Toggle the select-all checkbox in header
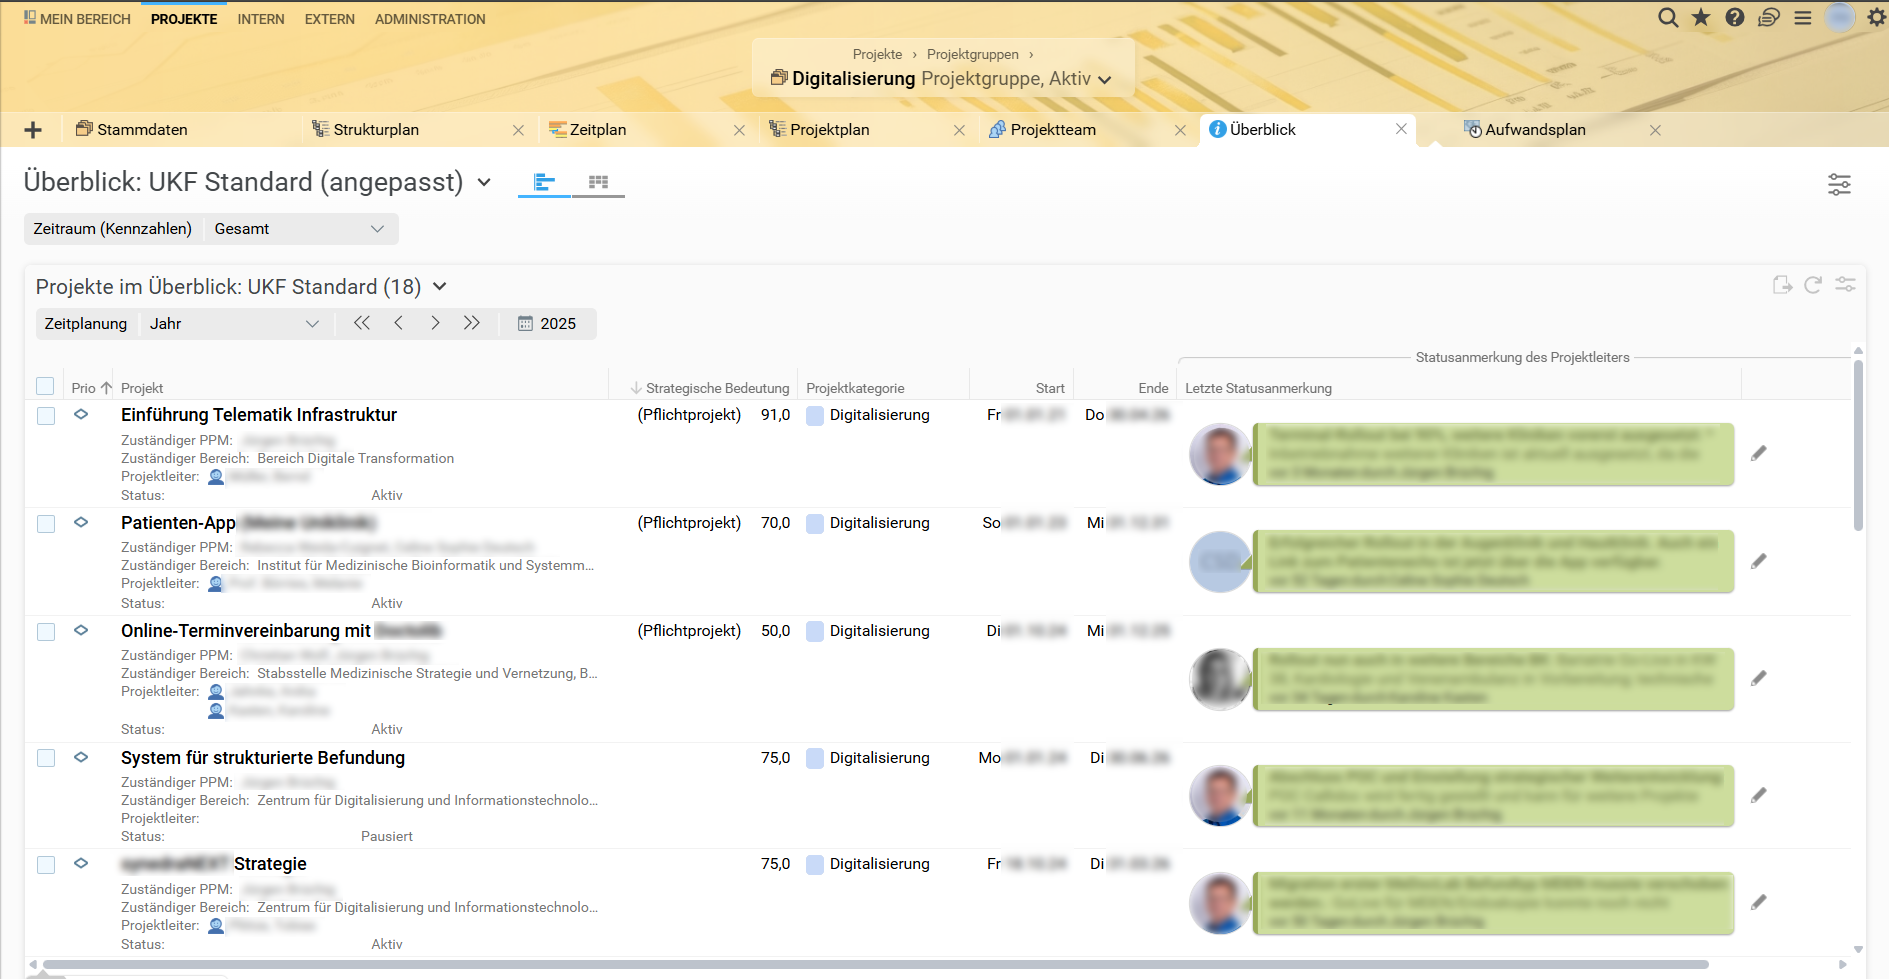The image size is (1889, 979). 45,386
